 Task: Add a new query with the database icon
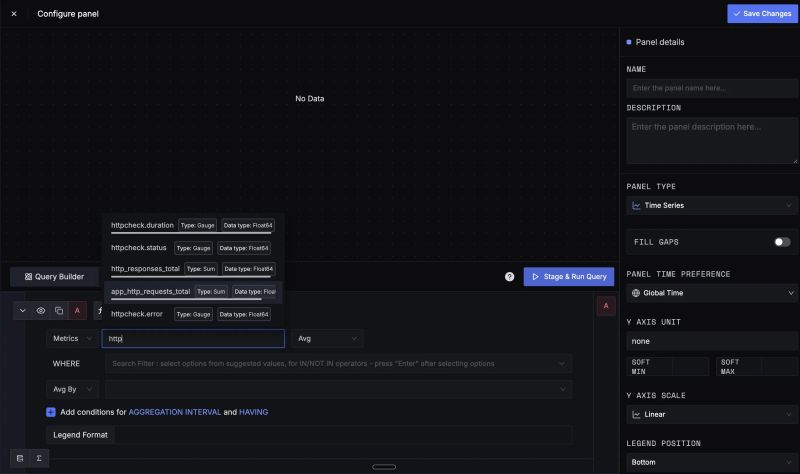pos(20,458)
